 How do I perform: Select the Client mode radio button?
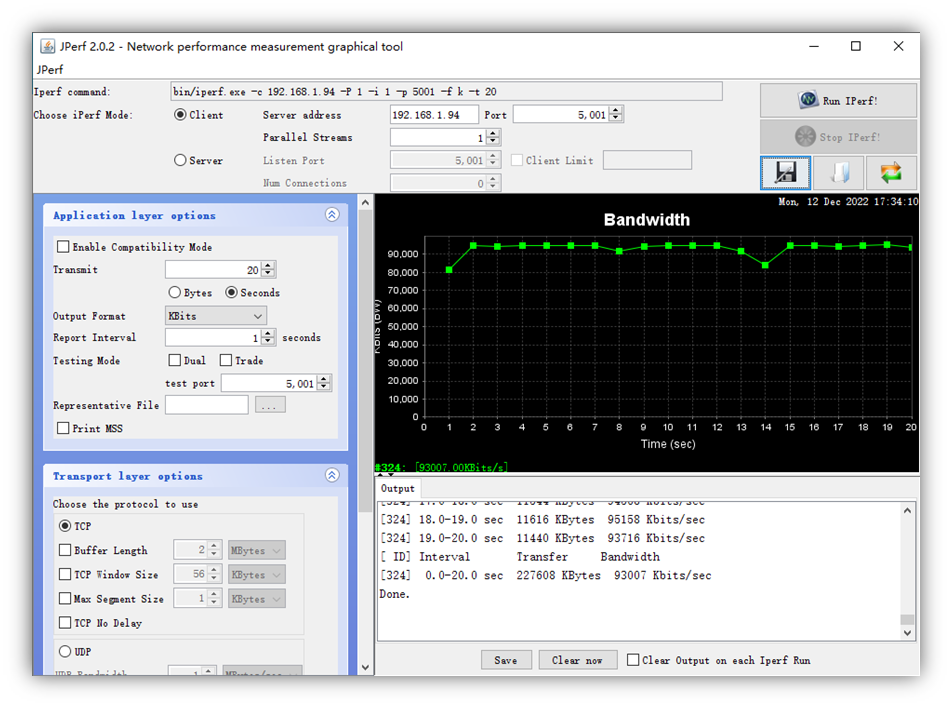(x=180, y=115)
